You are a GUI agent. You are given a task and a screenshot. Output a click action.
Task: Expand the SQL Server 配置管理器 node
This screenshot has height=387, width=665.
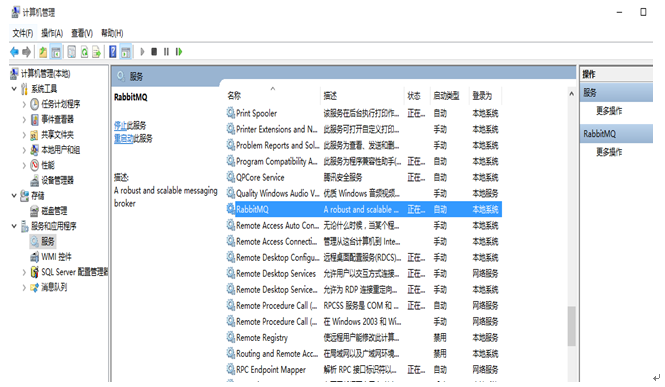click(x=24, y=272)
